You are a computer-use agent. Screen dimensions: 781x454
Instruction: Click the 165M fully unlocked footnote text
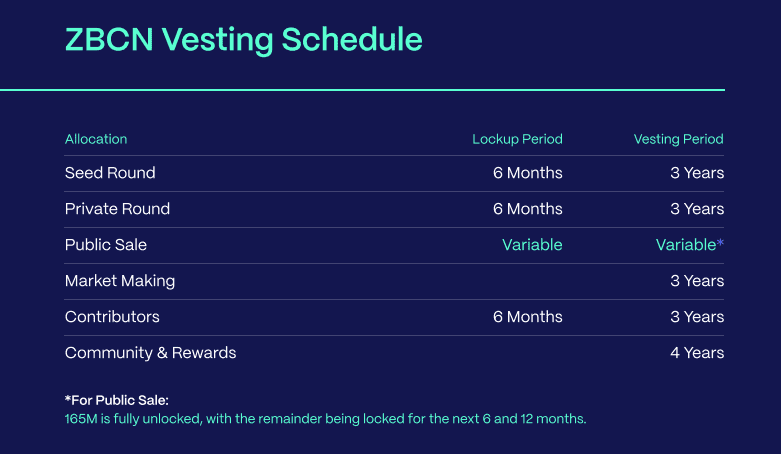point(325,418)
